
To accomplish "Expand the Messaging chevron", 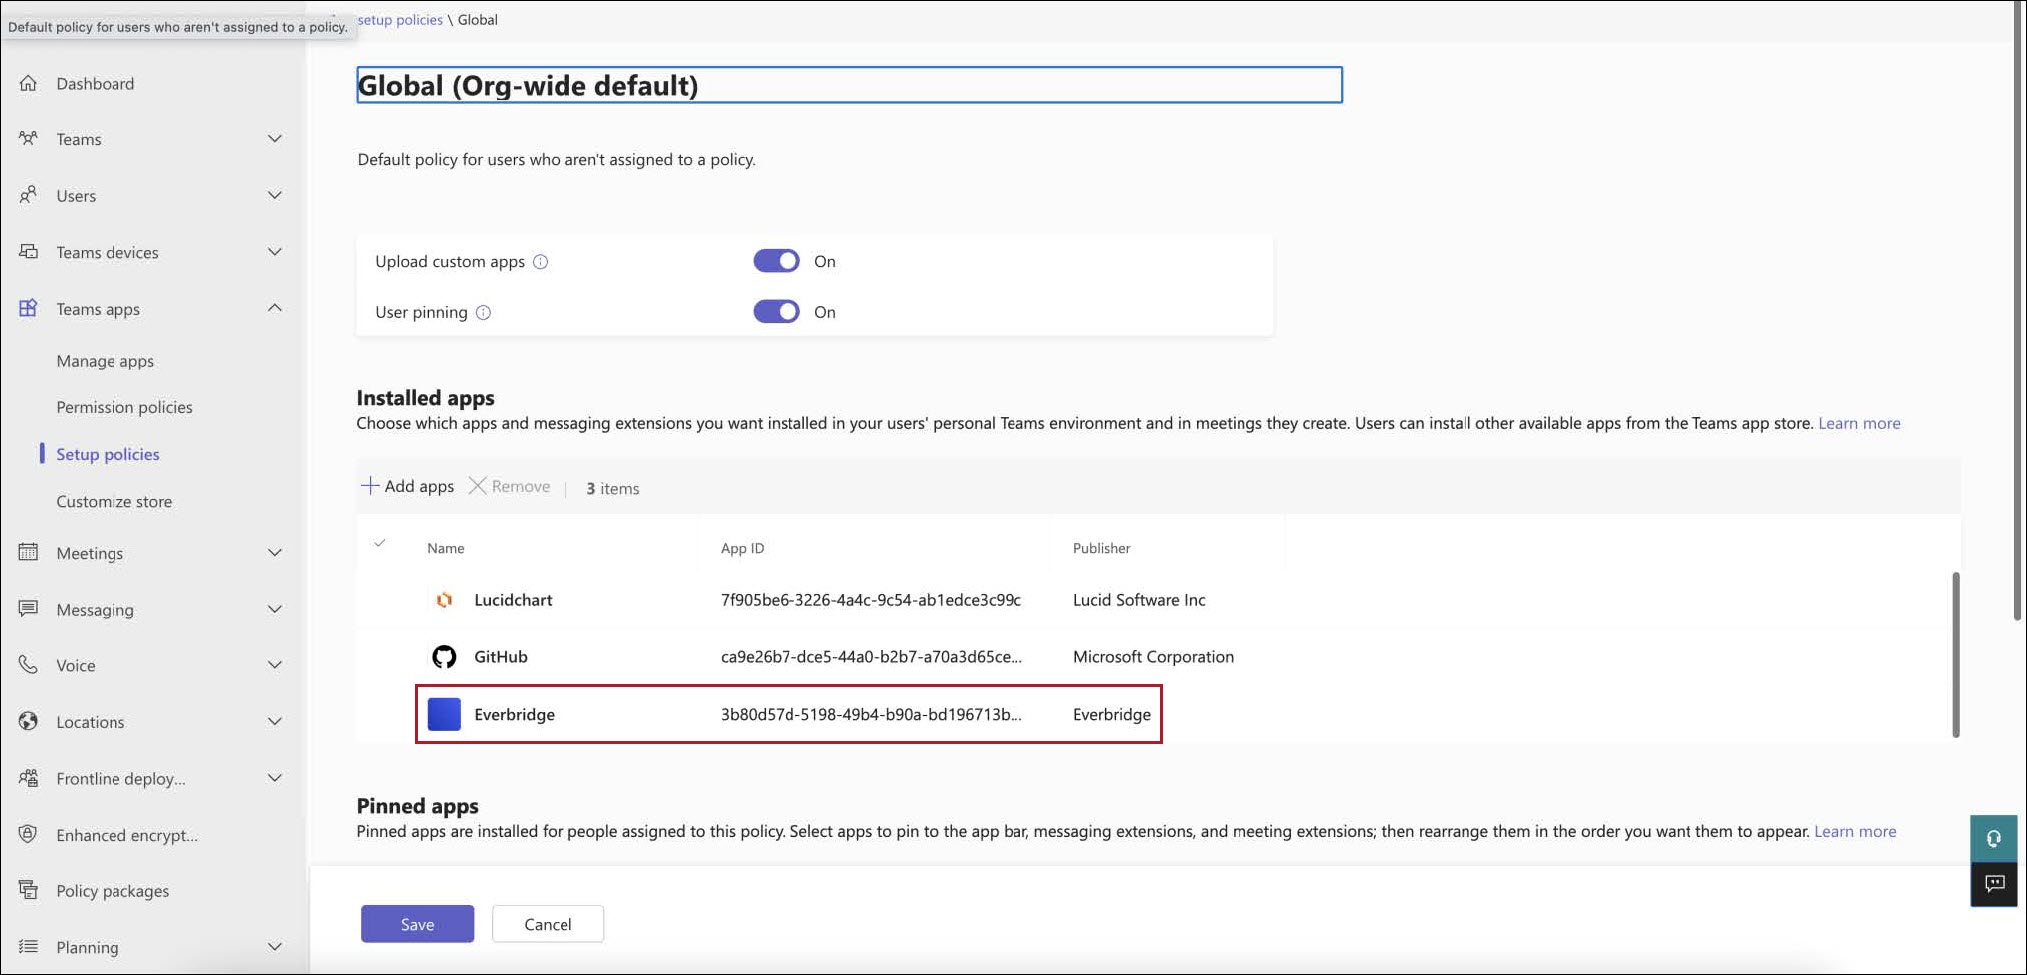I will tap(274, 609).
